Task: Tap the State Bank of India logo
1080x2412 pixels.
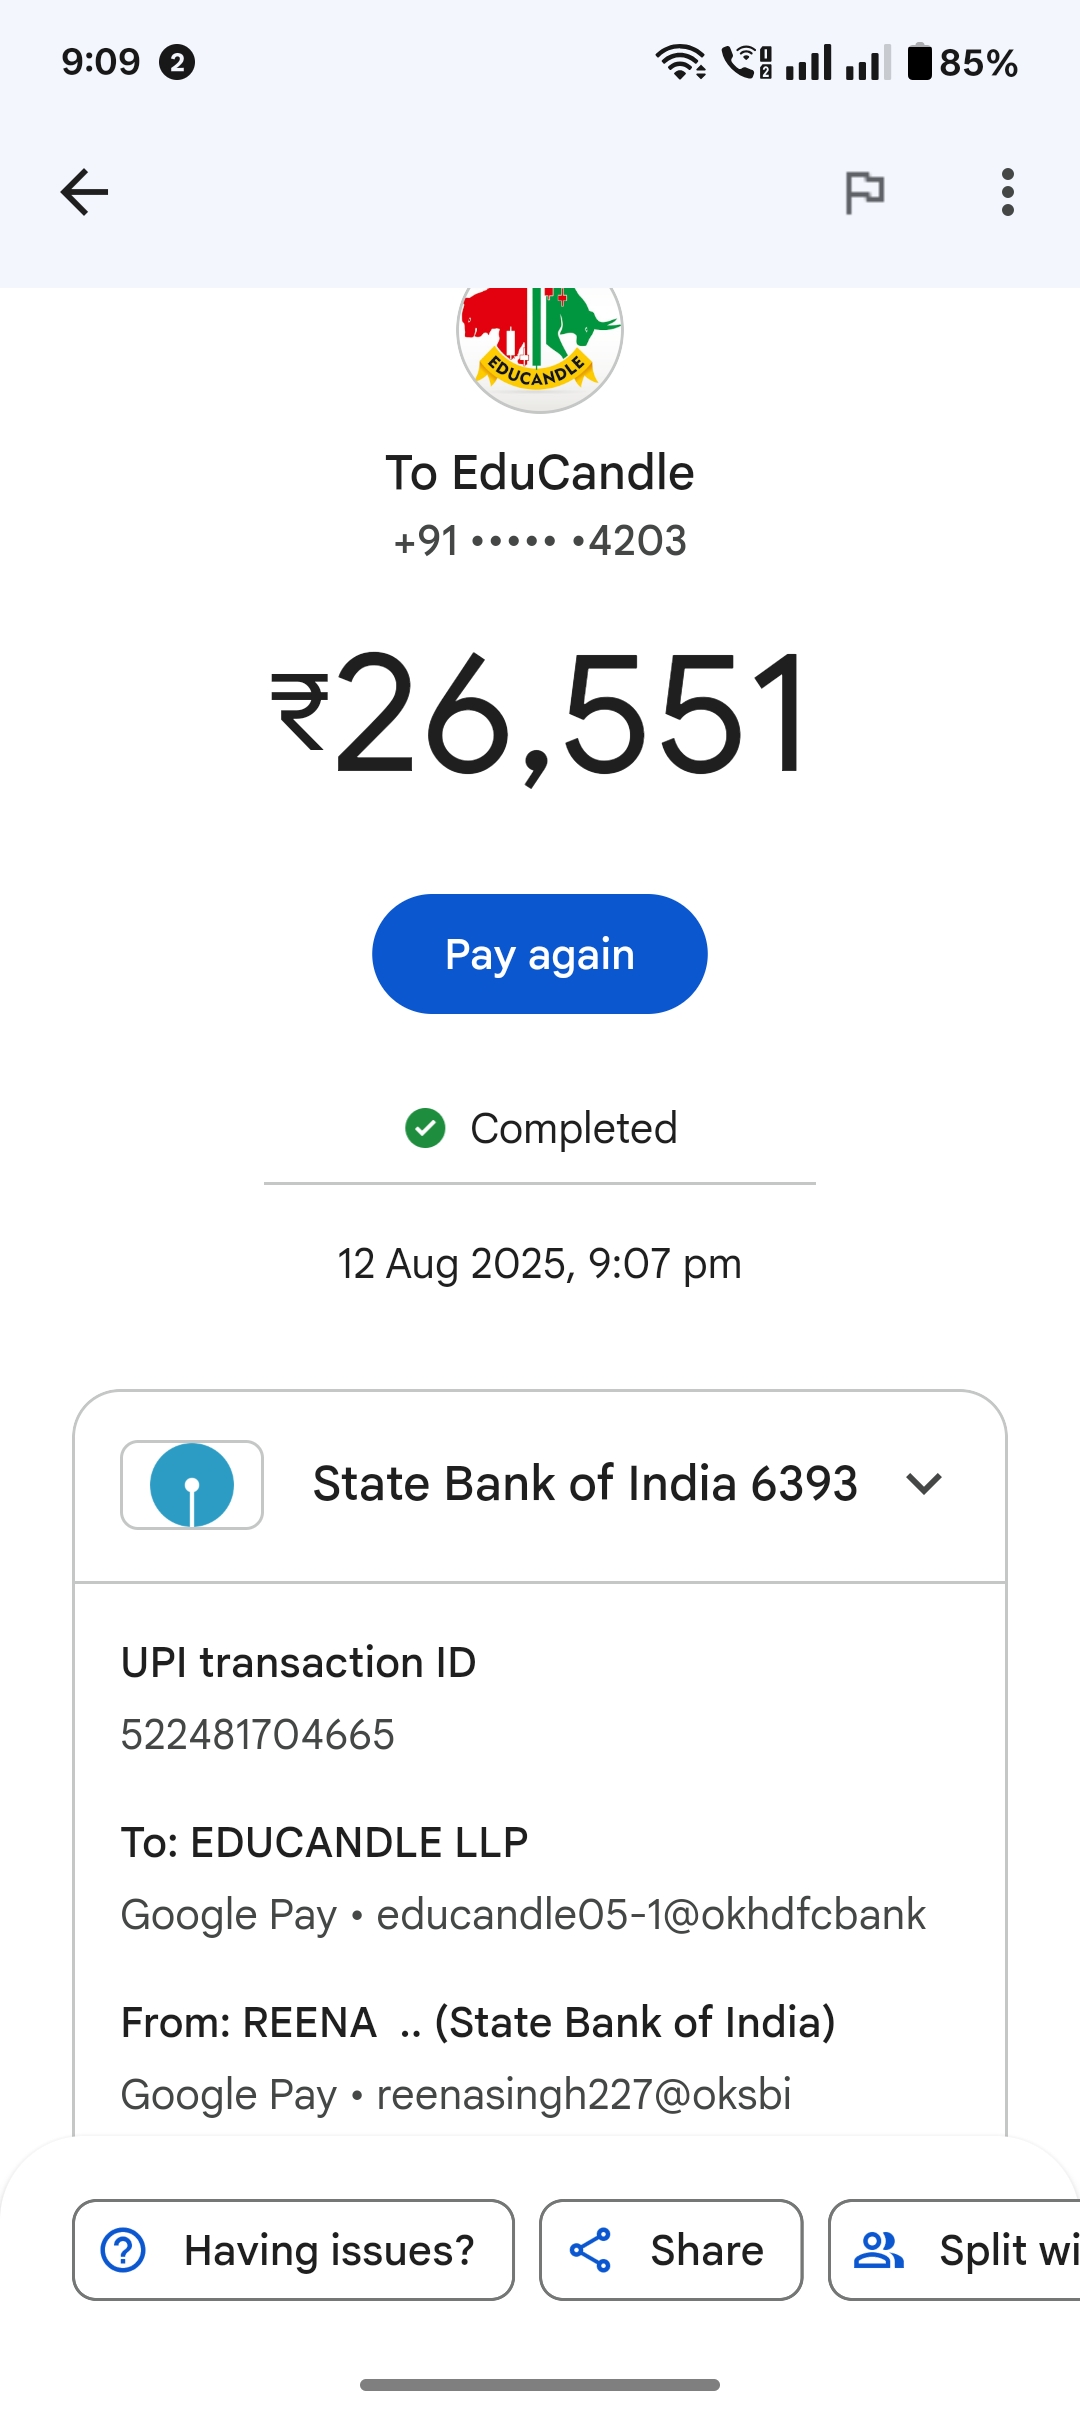Action: click(x=192, y=1485)
